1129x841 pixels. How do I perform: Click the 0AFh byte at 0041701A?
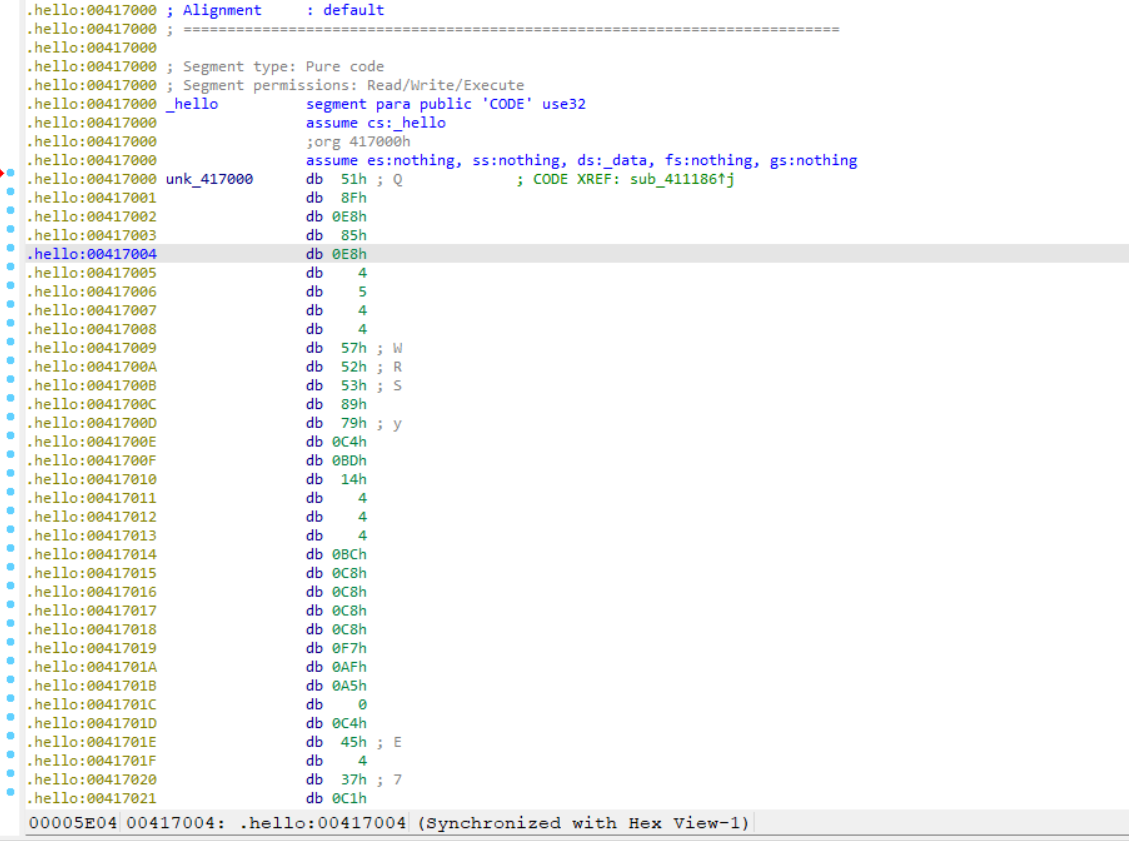point(349,667)
